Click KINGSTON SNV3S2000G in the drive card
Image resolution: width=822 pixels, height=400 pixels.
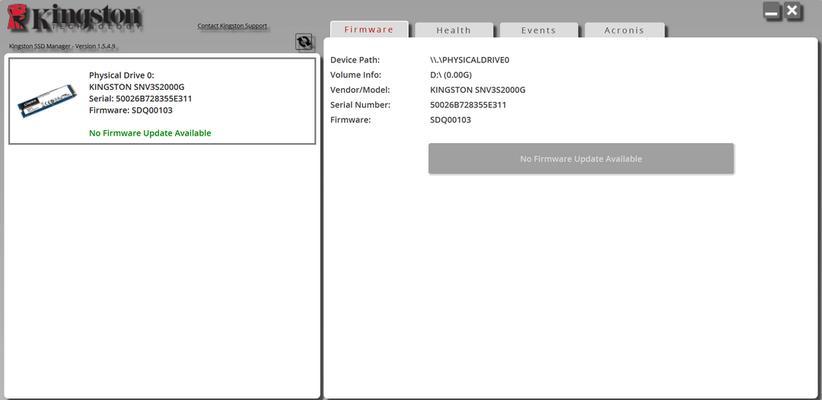point(137,87)
